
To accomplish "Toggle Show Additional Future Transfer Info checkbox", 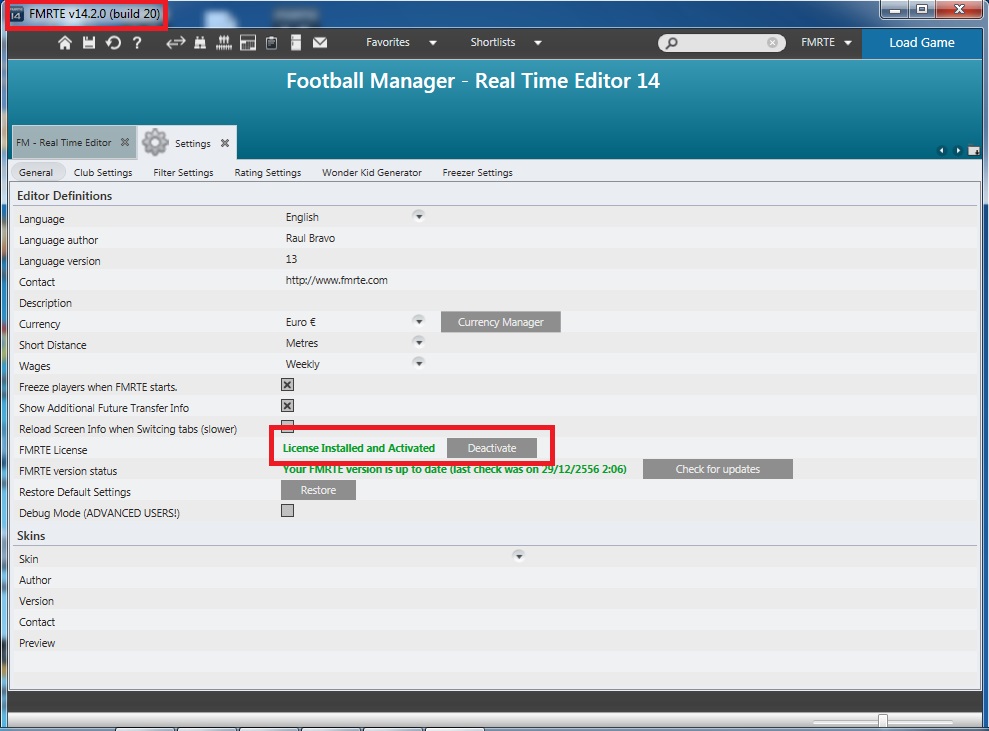I will pos(288,406).
